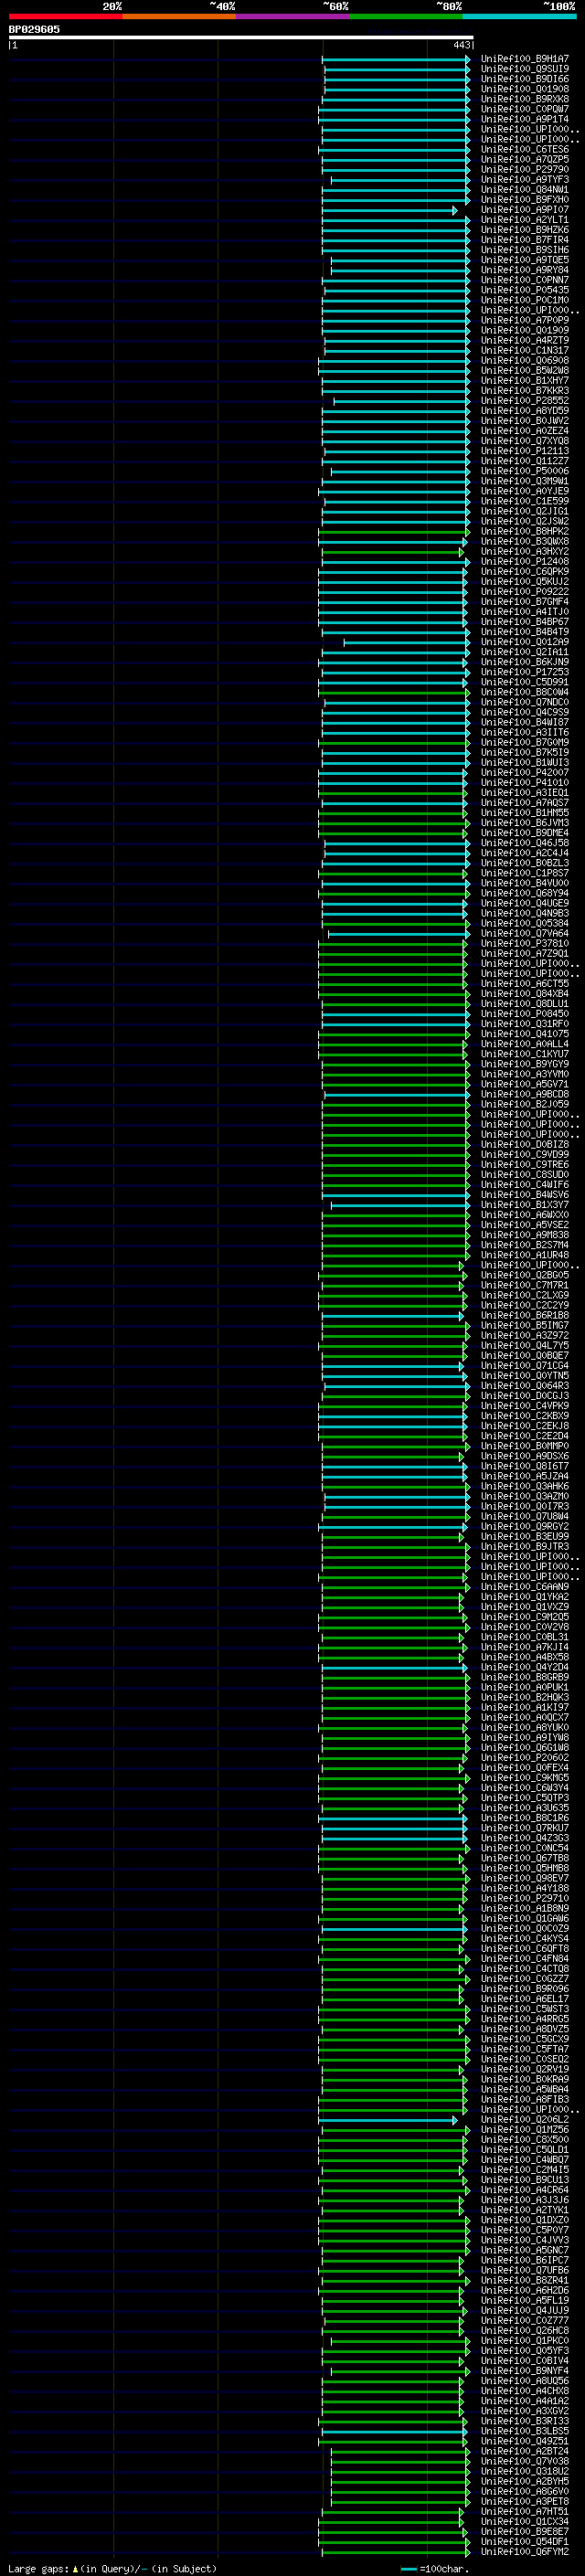Click label UniRef100_A7QZP5

(x=525, y=160)
